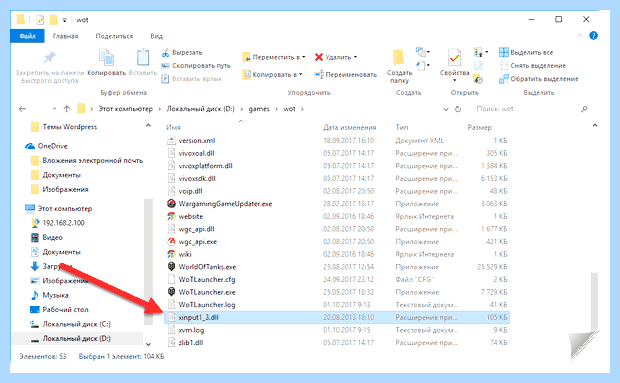Collapse the ribbon with the chevron
Screen dimensions: 620x383
point(580,36)
